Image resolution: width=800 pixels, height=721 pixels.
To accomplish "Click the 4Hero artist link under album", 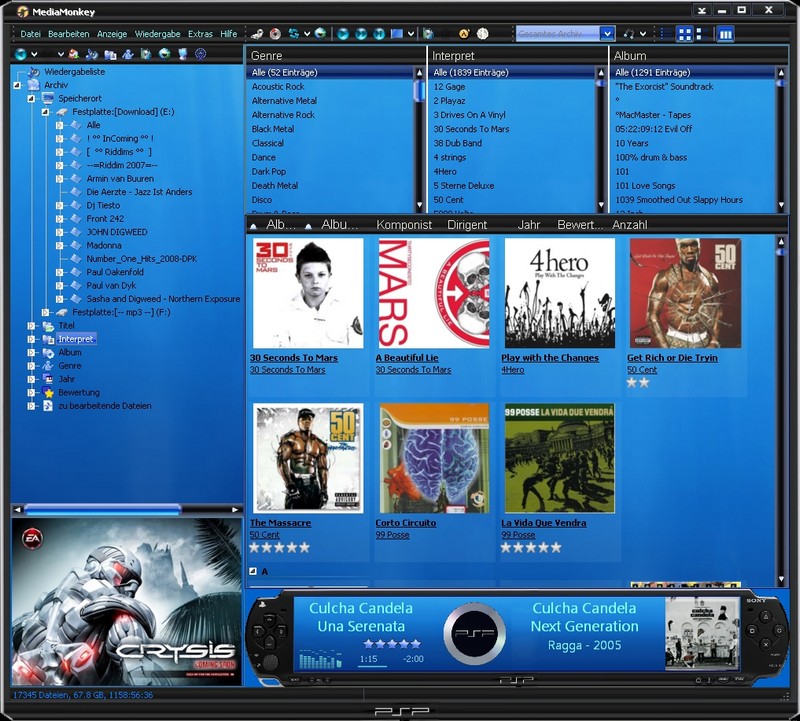I will [x=512, y=370].
